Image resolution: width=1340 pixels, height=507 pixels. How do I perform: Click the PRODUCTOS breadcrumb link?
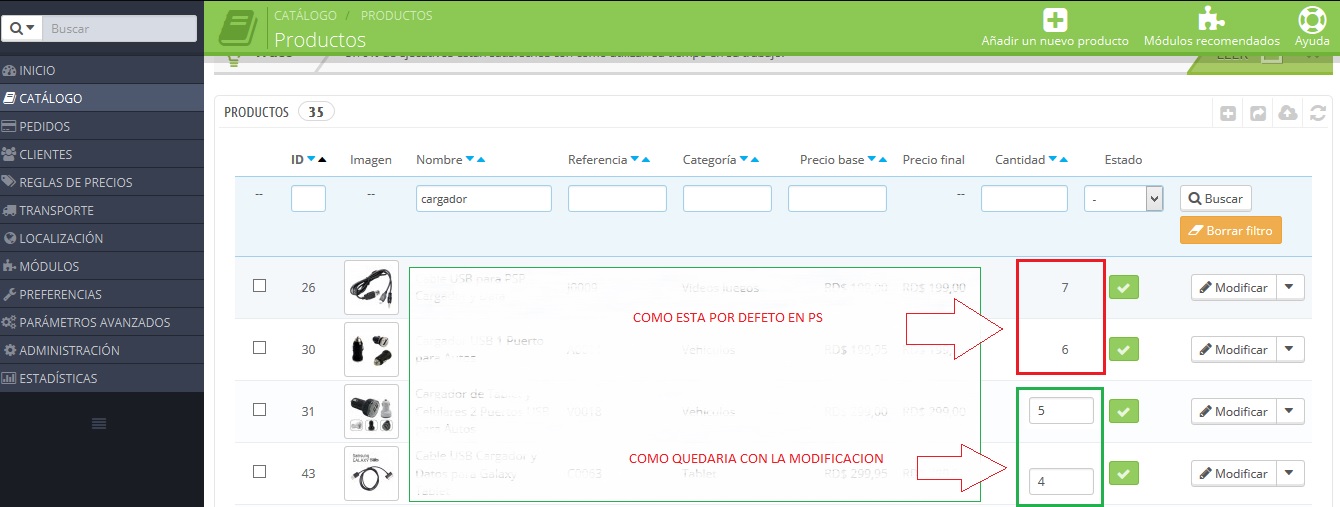[x=396, y=16]
